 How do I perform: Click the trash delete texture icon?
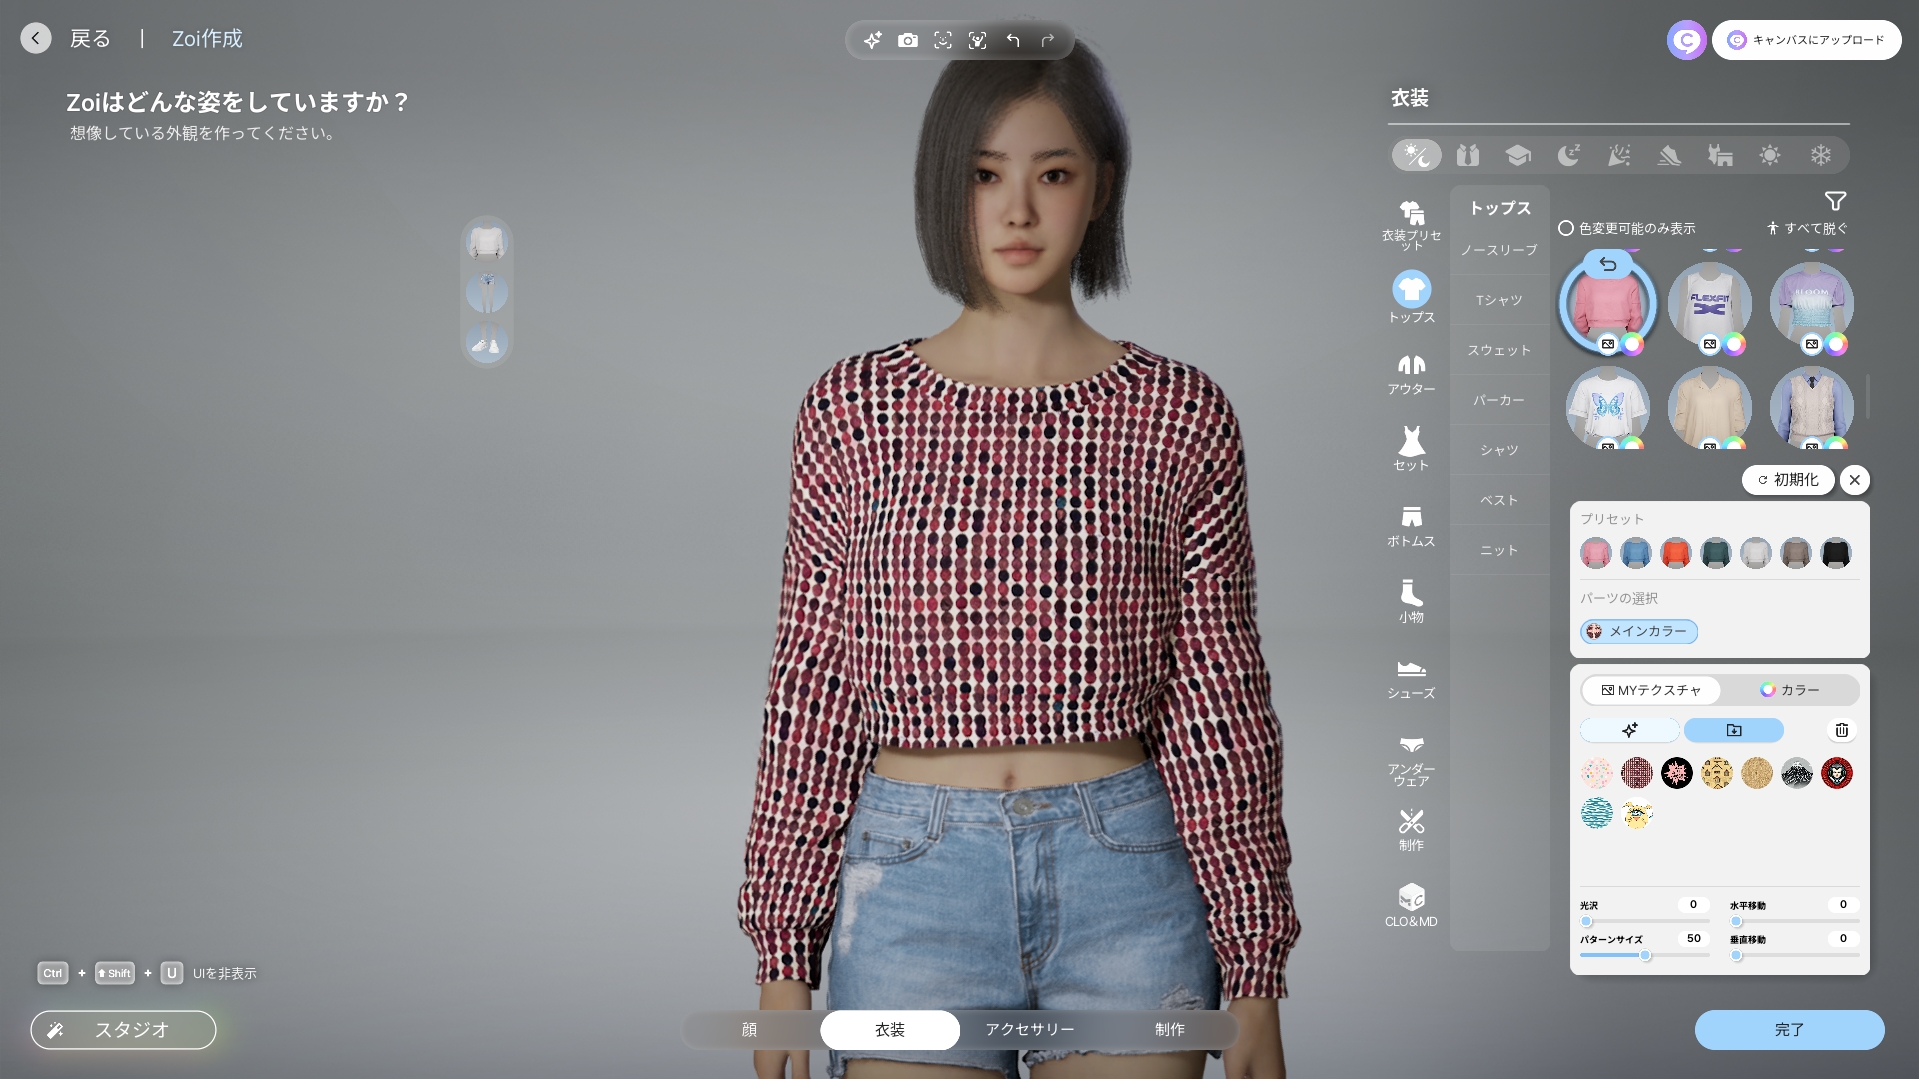point(1841,730)
